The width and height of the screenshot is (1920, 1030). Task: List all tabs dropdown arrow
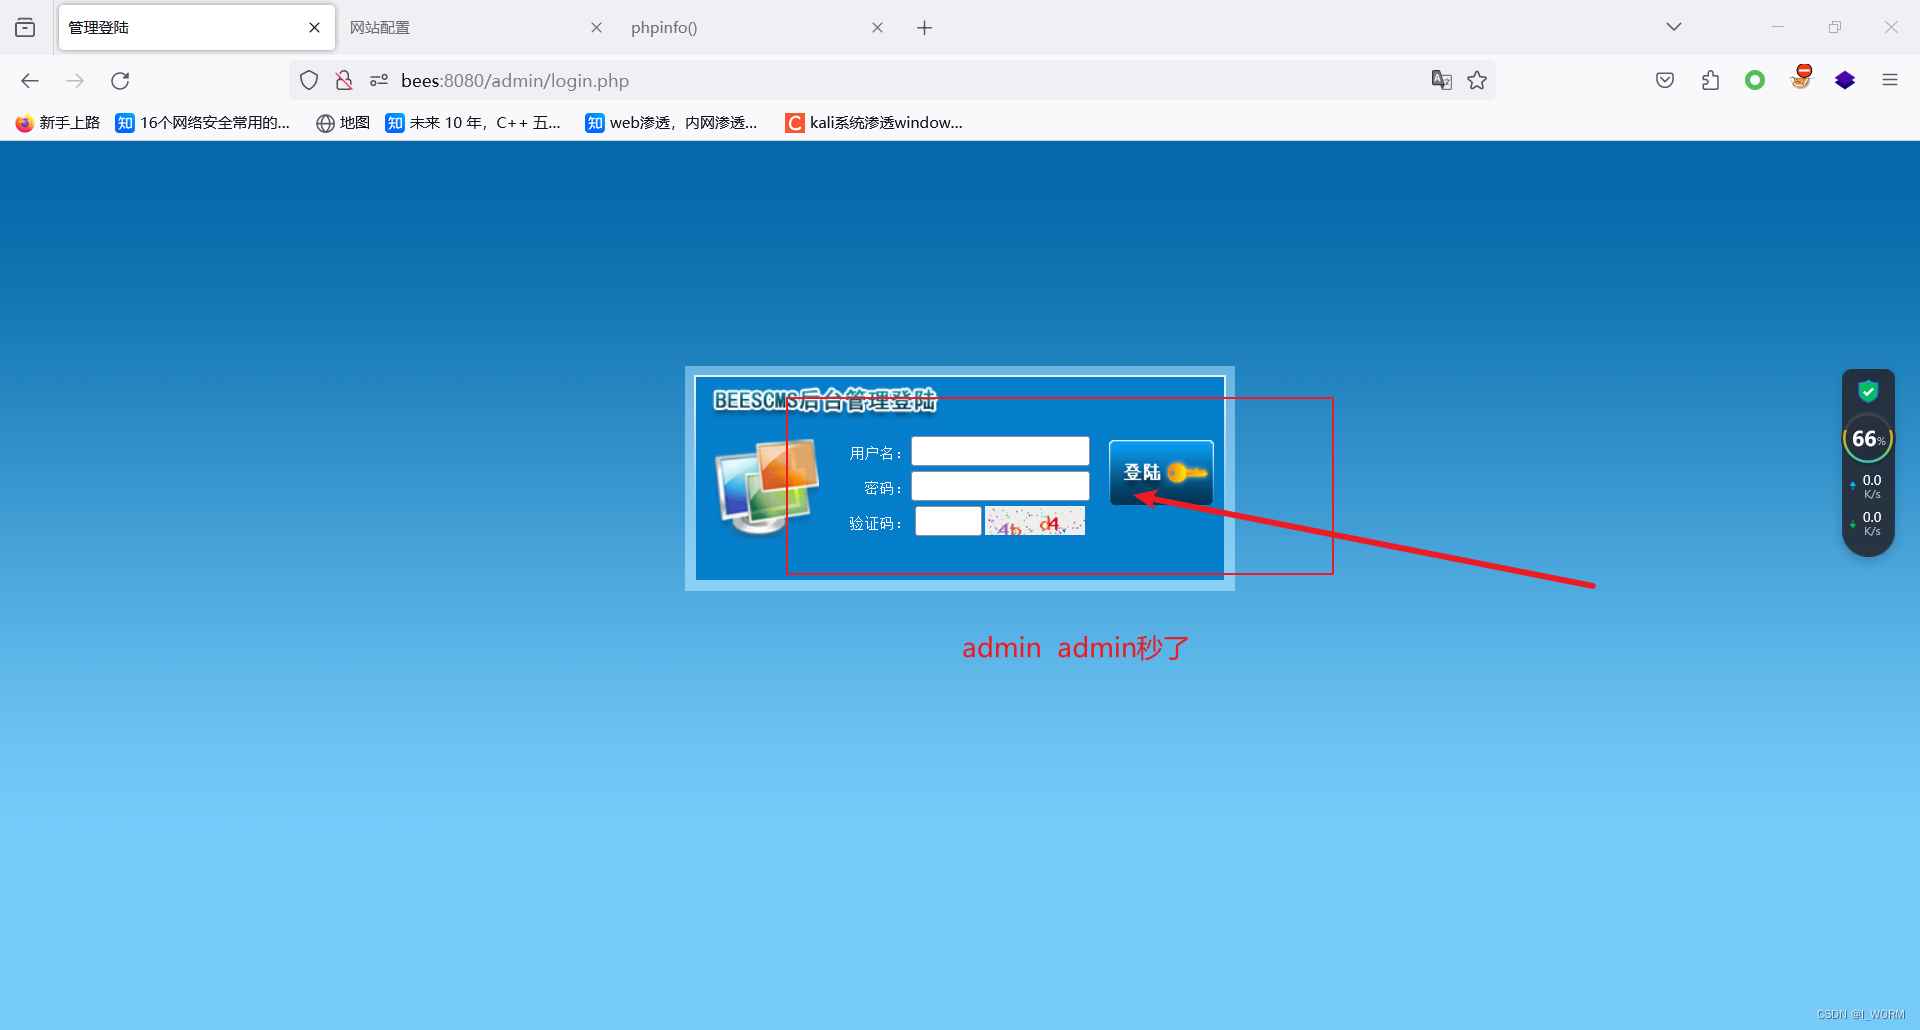(x=1674, y=27)
